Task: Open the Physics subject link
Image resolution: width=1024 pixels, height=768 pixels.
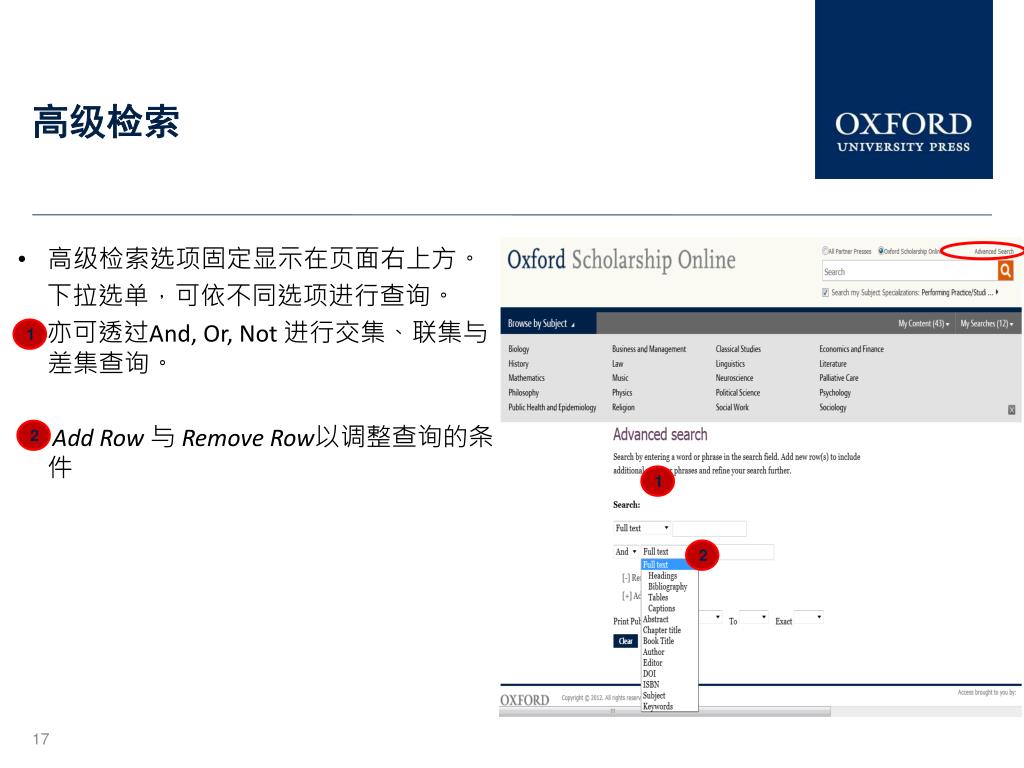Action: (622, 392)
